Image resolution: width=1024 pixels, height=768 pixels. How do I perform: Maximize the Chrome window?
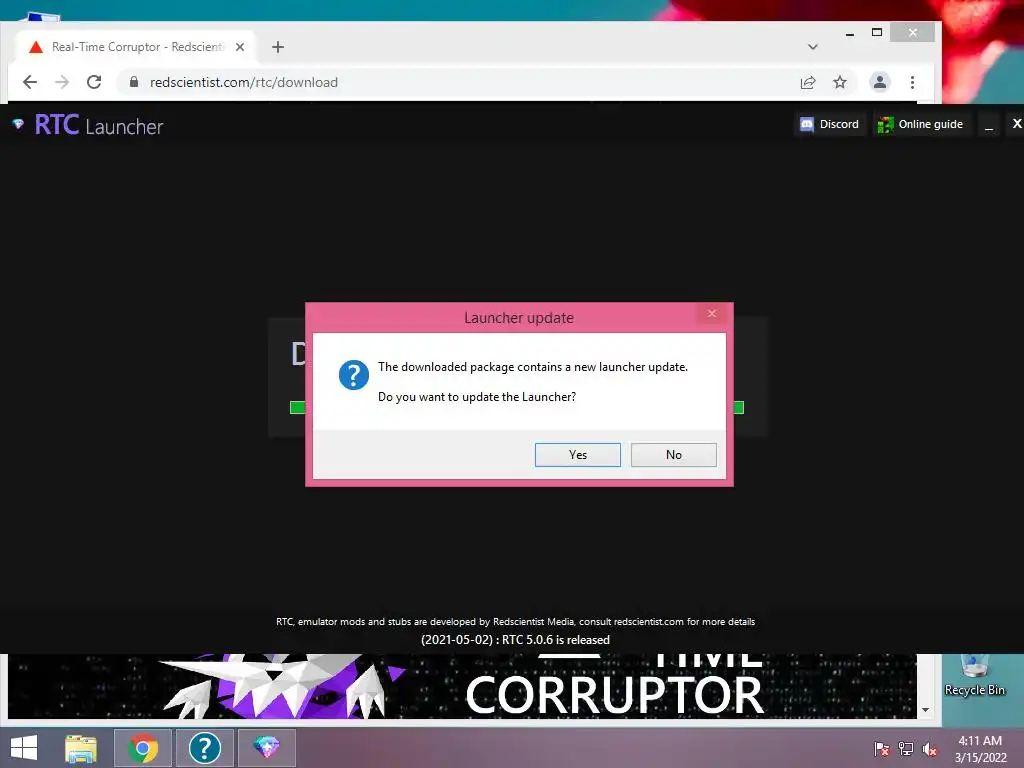(x=877, y=32)
